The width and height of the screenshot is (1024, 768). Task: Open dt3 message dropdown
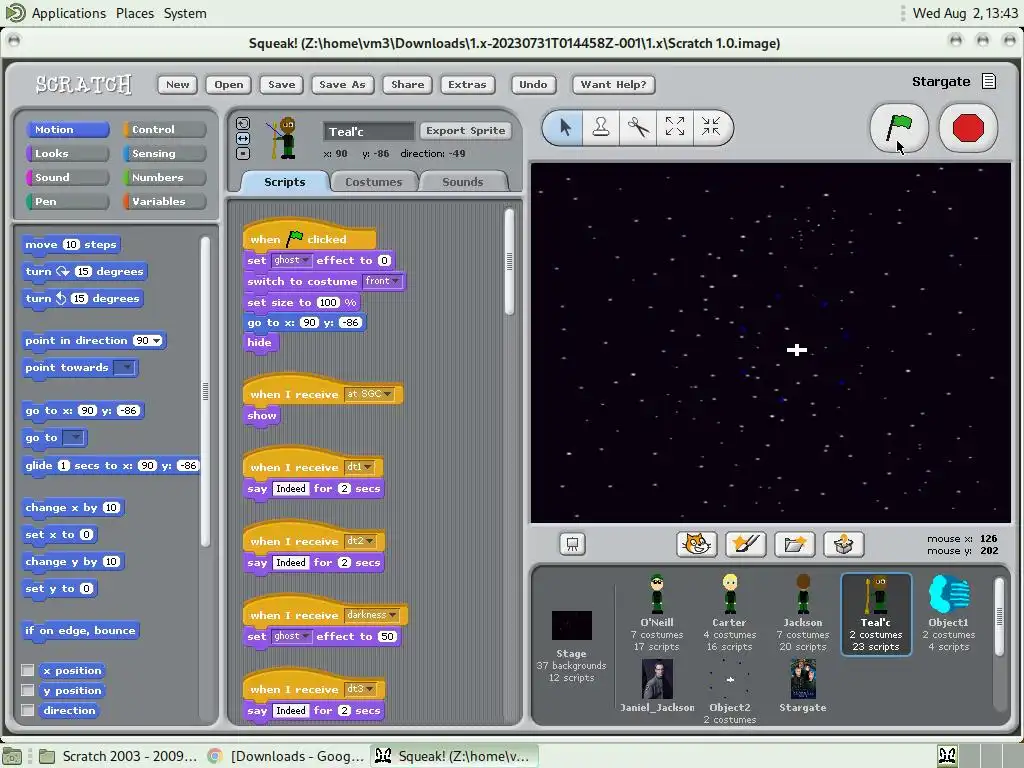coord(360,689)
